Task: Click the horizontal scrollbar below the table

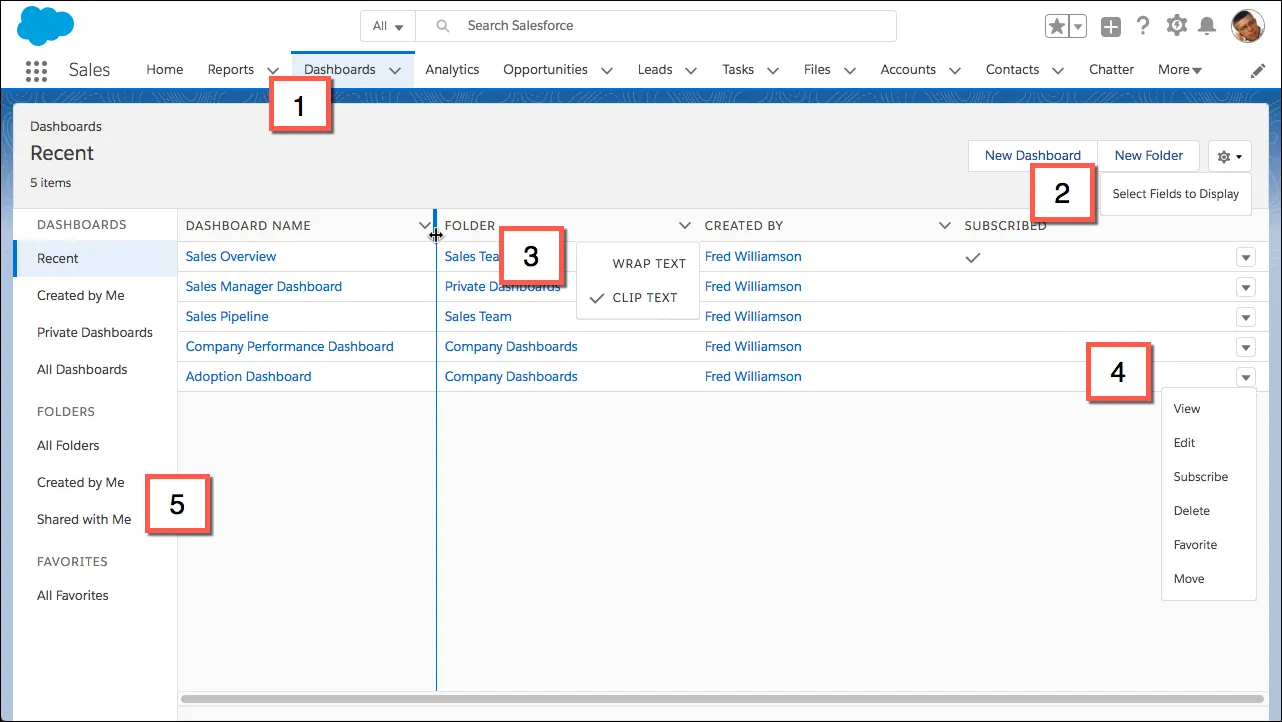Action: [x=721, y=699]
